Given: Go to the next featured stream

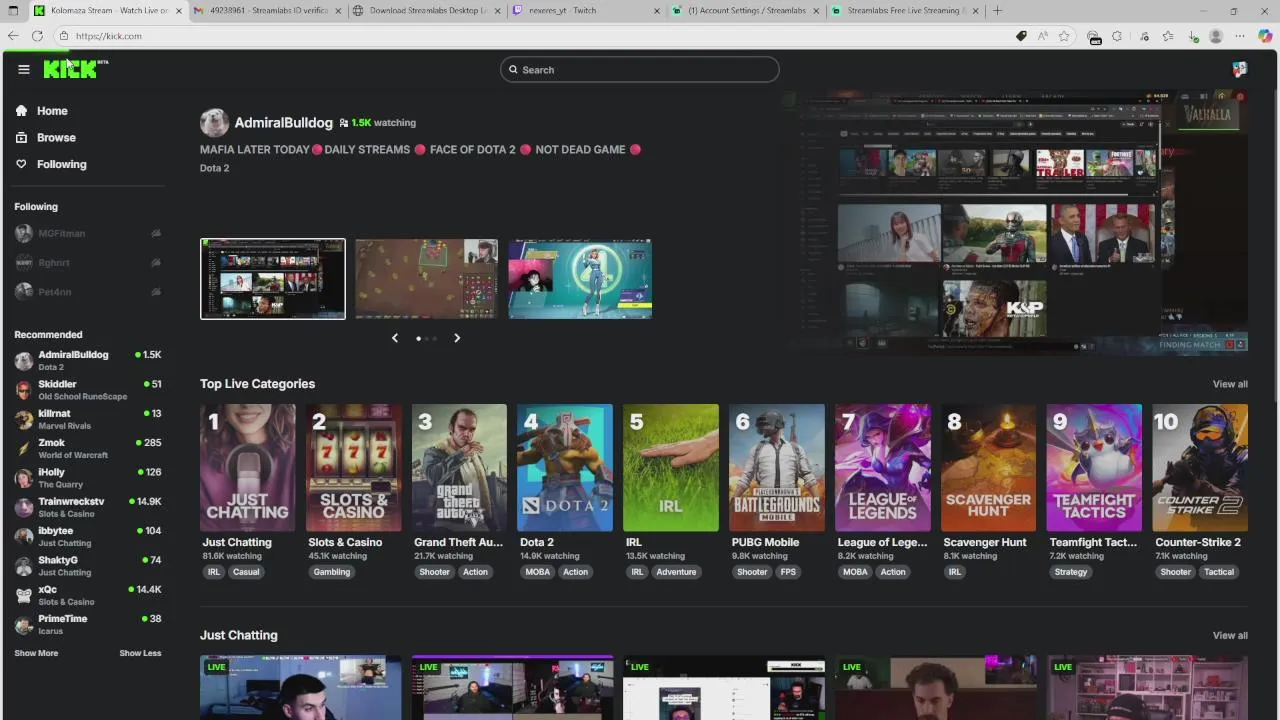Looking at the screenshot, I should coord(457,338).
